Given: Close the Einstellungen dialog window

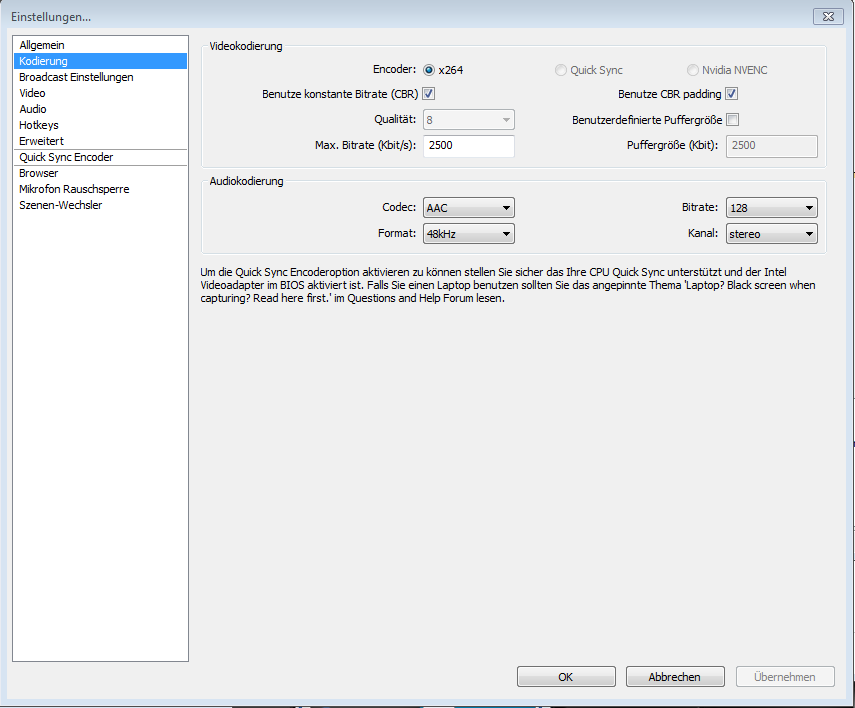Looking at the screenshot, I should [x=828, y=16].
